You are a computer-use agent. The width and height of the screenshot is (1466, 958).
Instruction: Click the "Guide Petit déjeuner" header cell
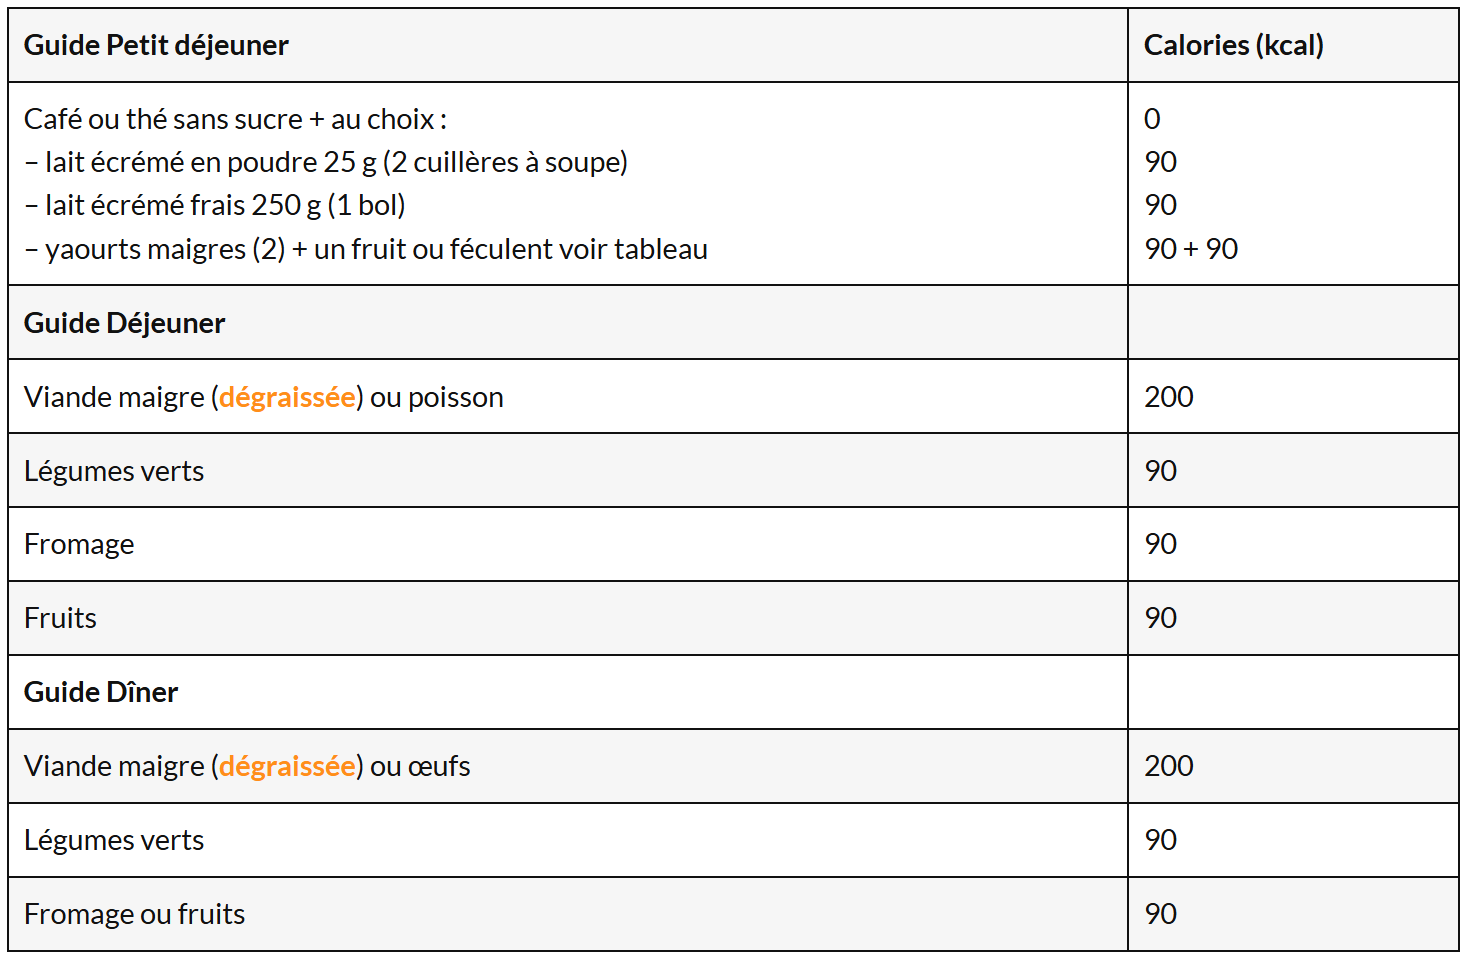tap(156, 45)
